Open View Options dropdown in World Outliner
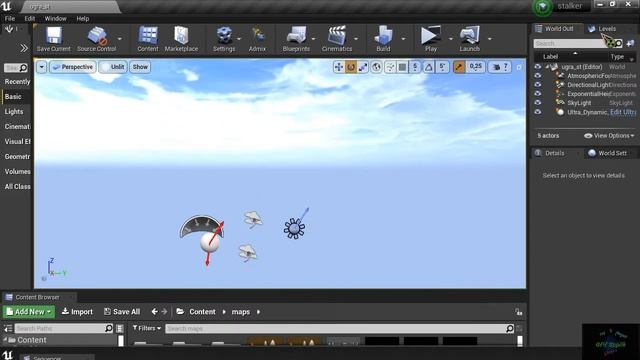Screen dimensions: 640x360 [609, 136]
